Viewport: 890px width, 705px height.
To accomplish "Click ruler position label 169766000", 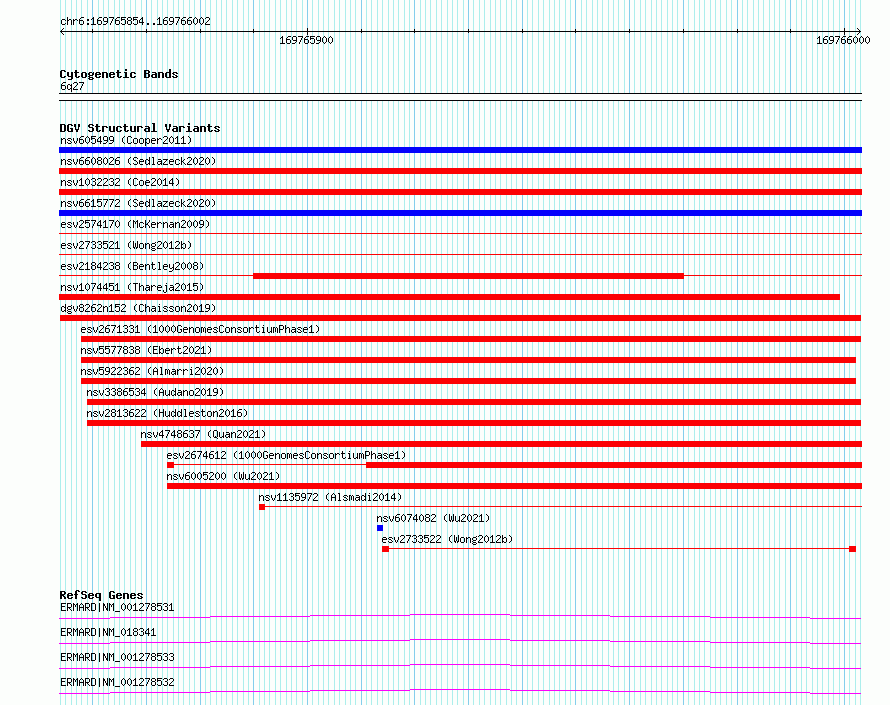I will (x=843, y=40).
